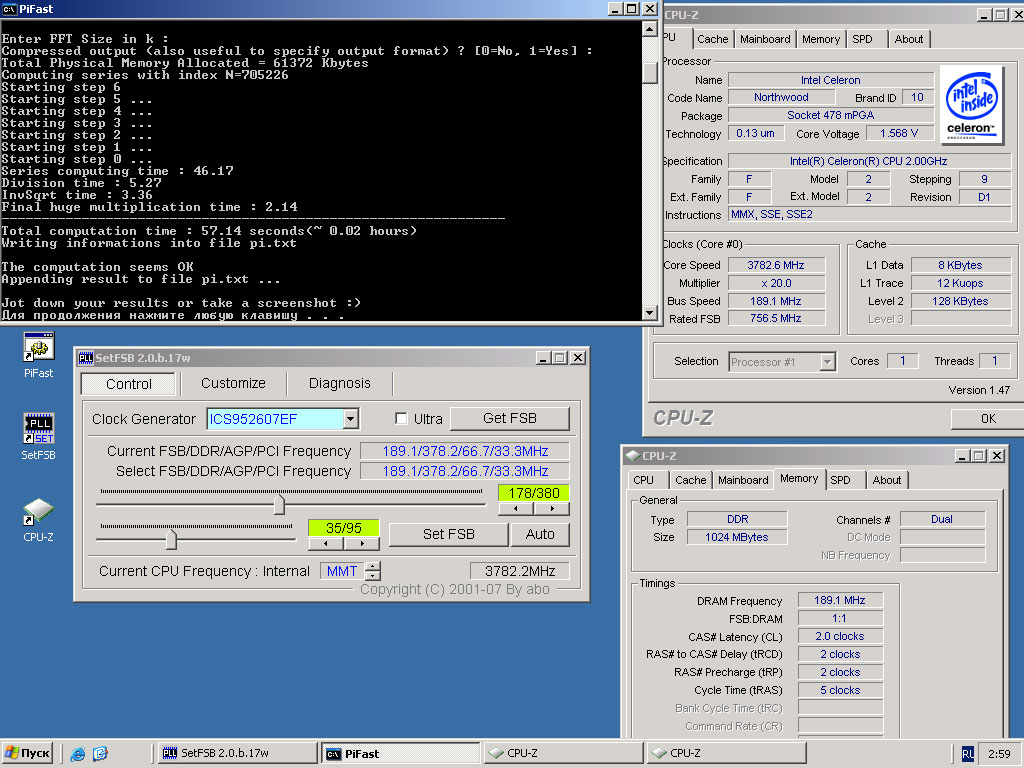Open the CPU-Z desktop shortcut icon
1024x768 pixels.
pos(39,511)
